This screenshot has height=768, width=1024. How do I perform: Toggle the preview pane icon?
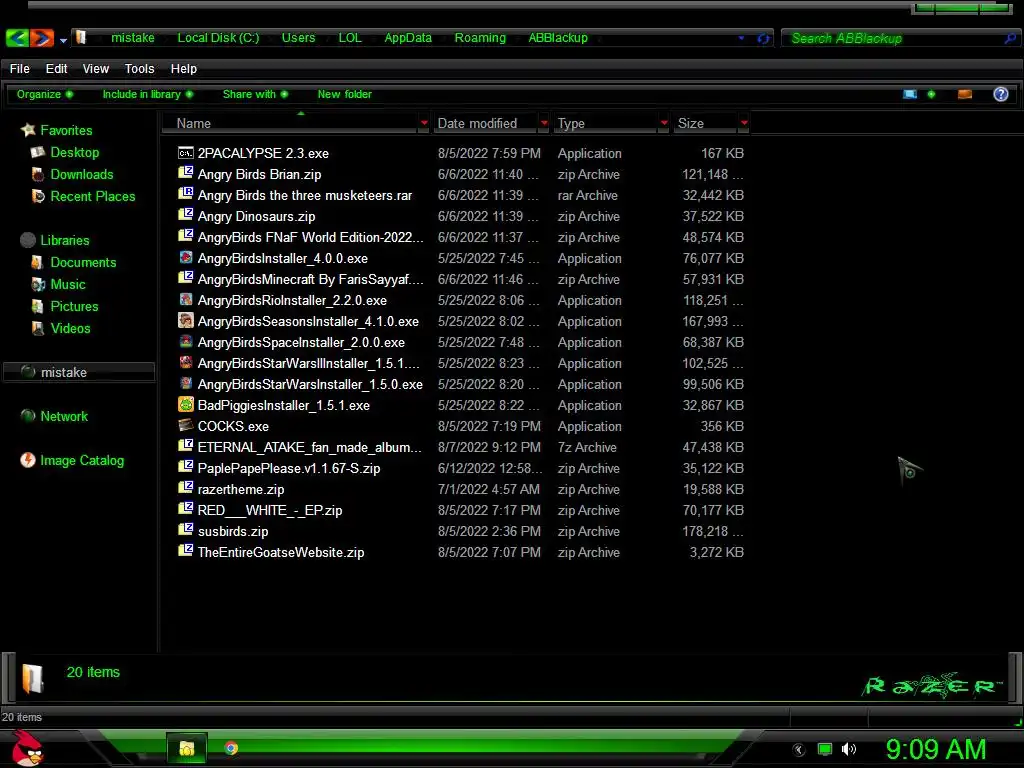tap(965, 94)
